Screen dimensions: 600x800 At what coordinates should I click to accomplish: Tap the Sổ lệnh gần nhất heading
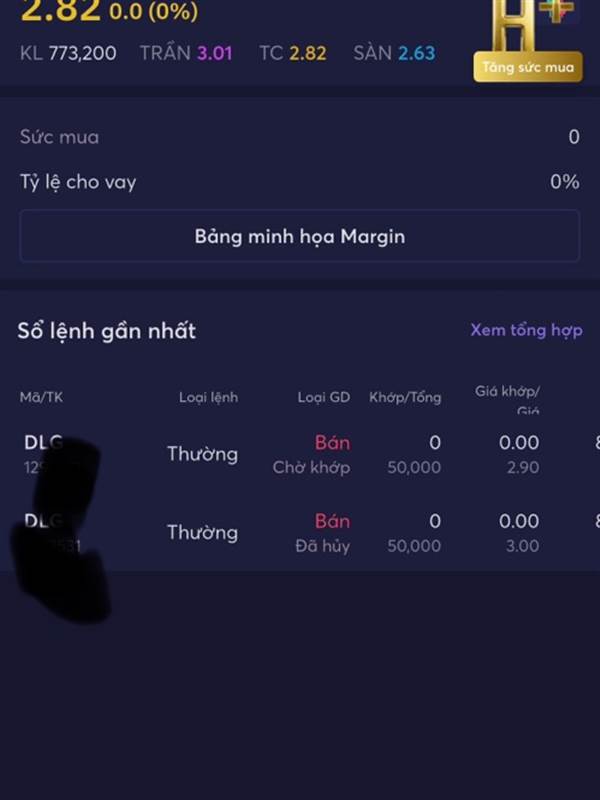107,331
